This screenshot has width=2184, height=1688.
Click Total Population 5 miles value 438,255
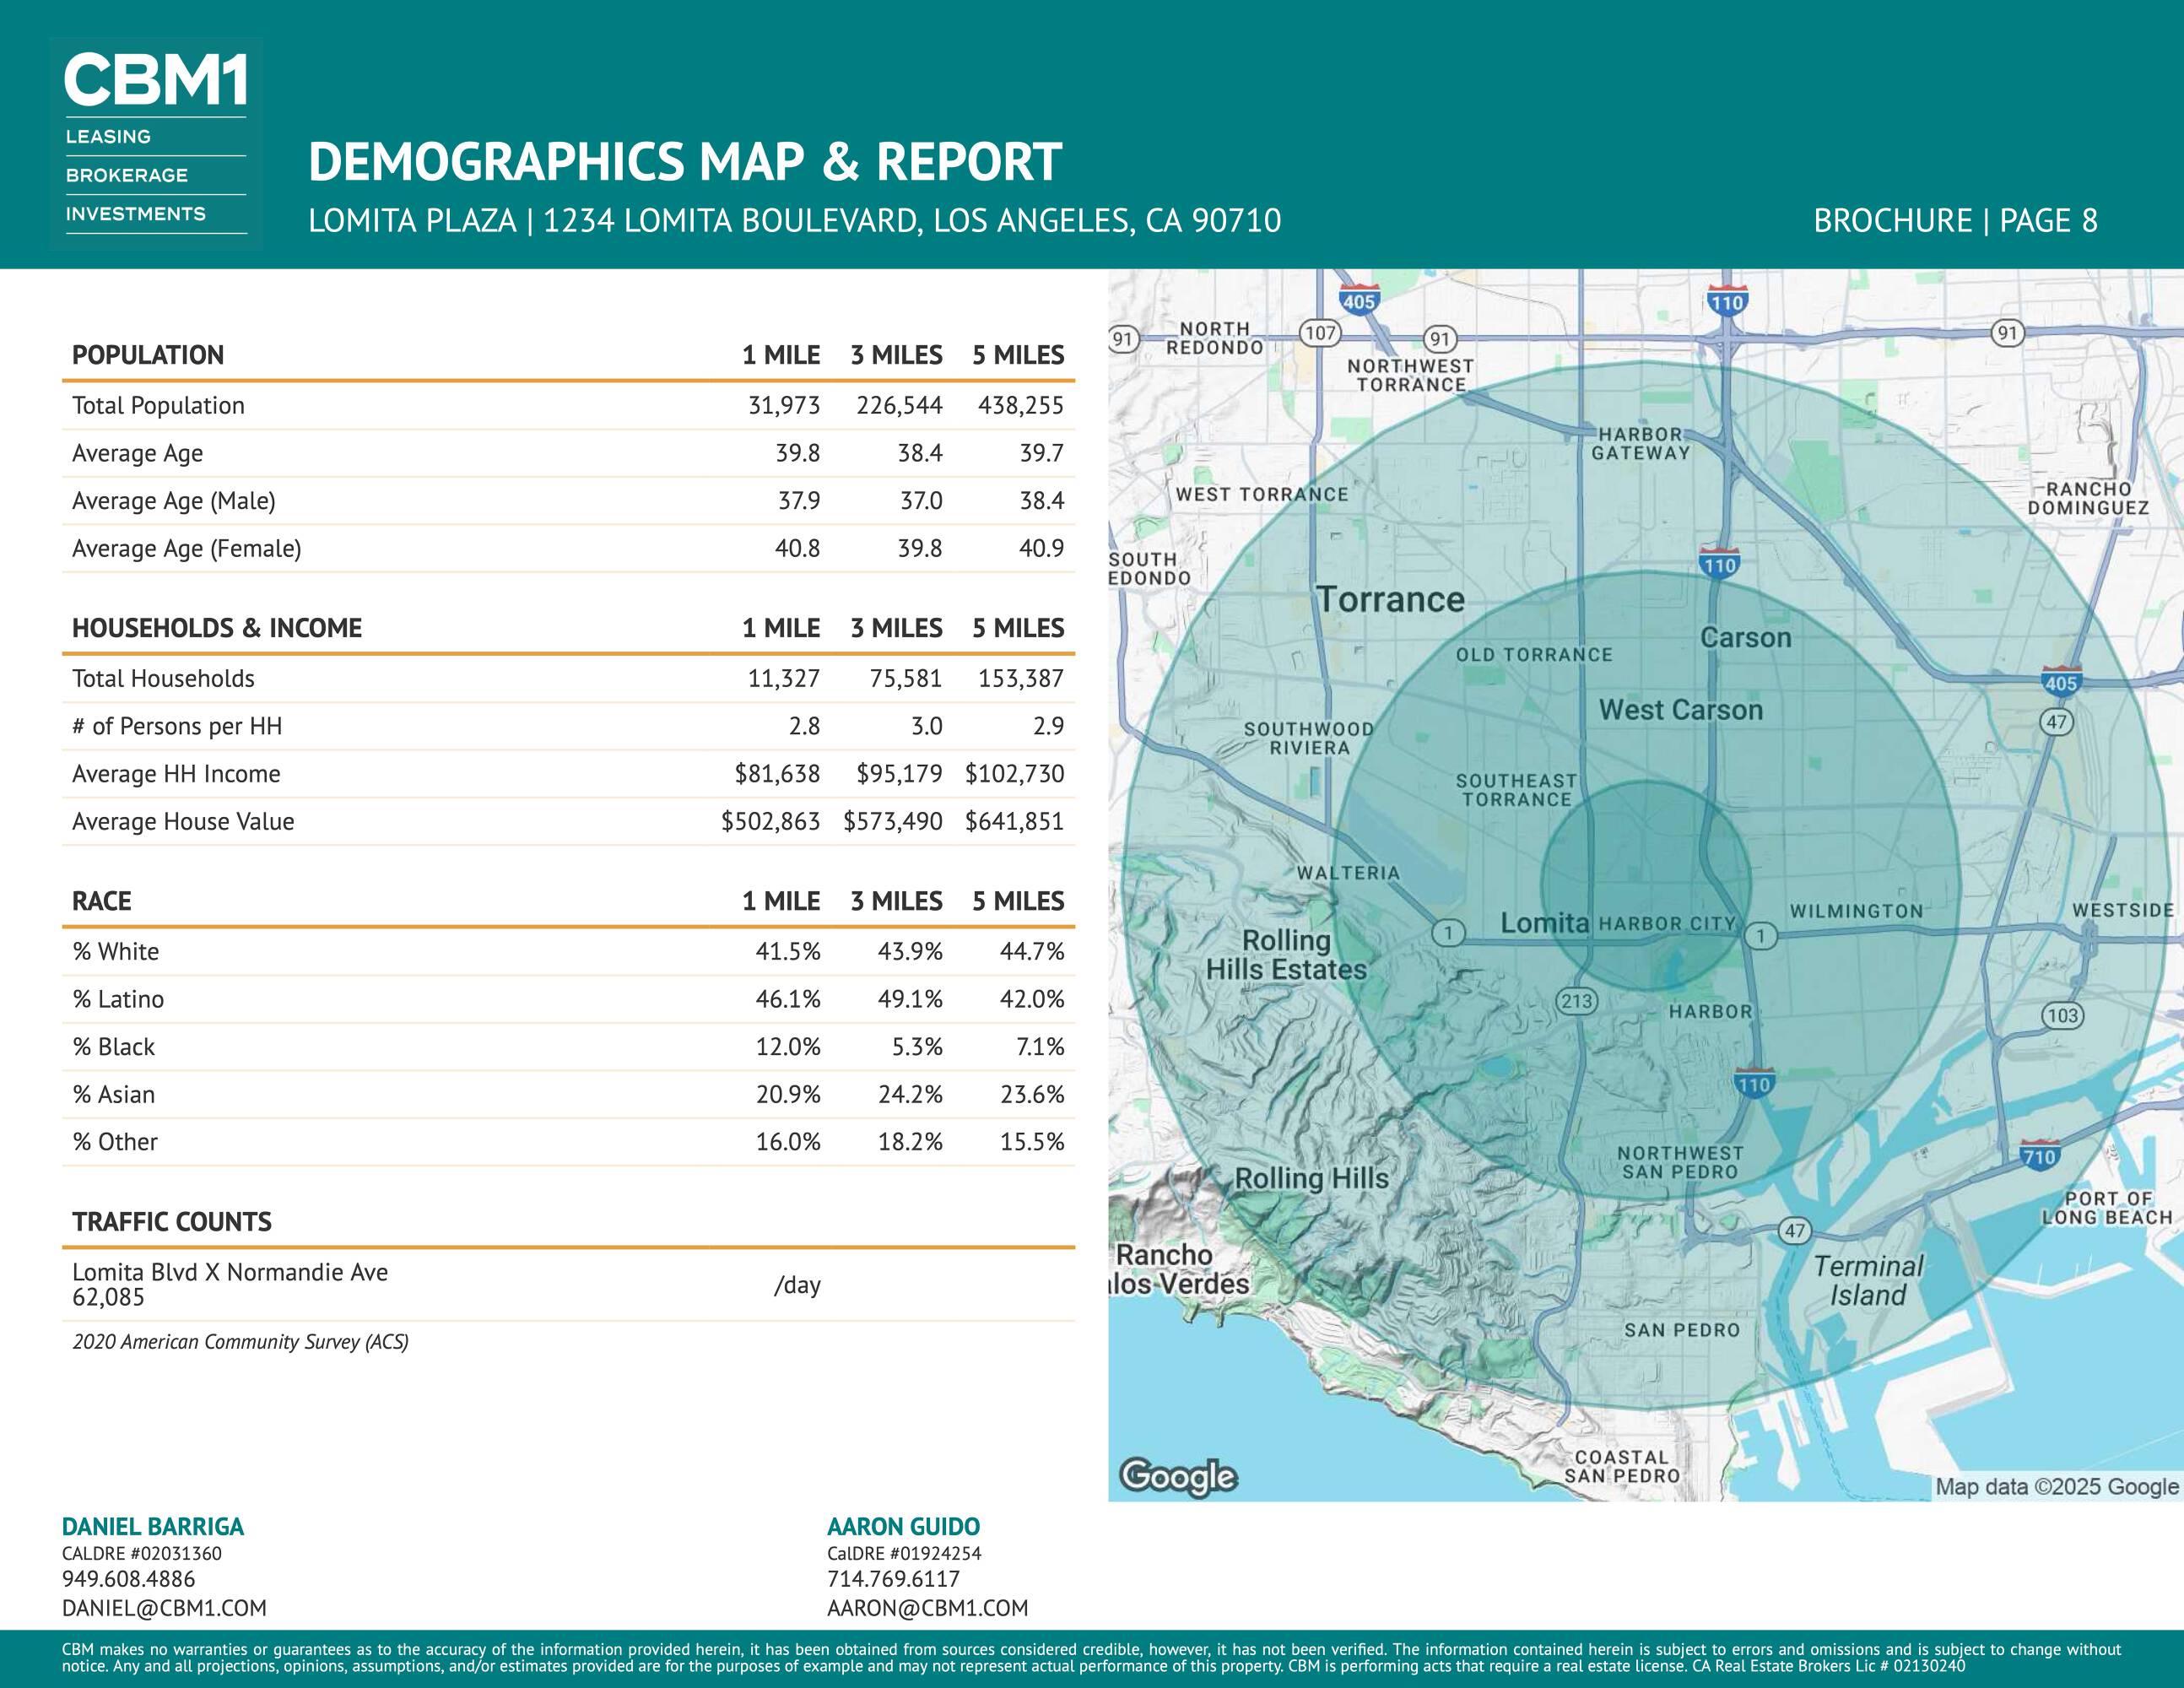coord(1020,405)
